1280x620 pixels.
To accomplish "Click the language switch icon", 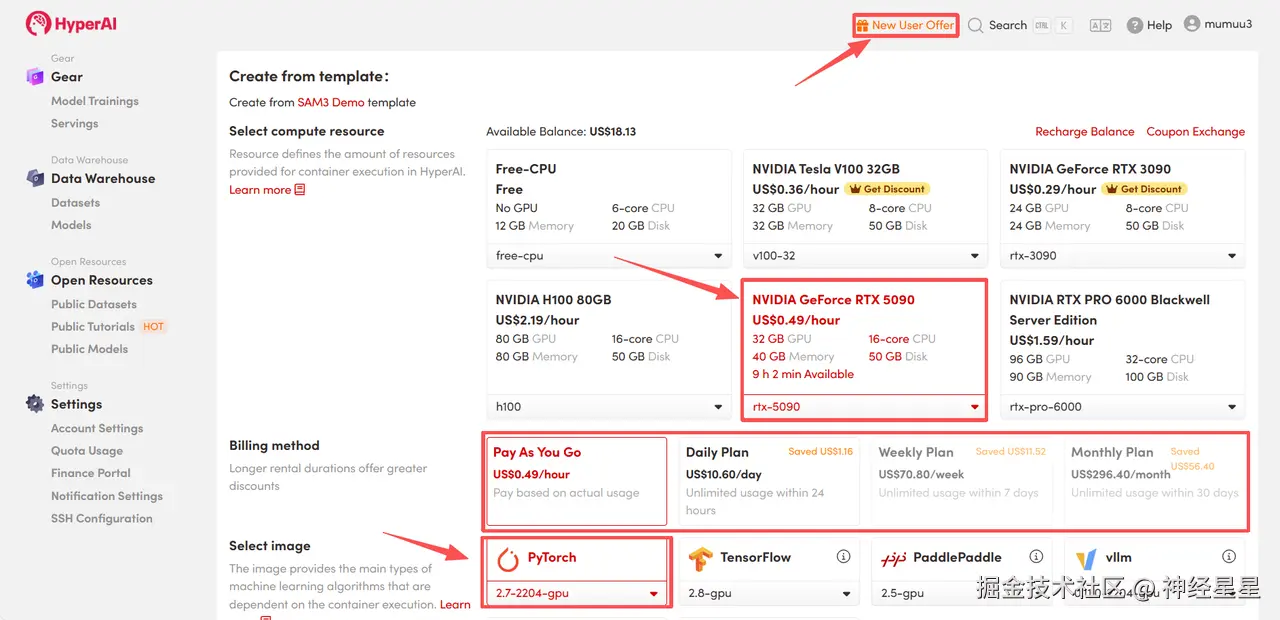I will tap(1100, 26).
